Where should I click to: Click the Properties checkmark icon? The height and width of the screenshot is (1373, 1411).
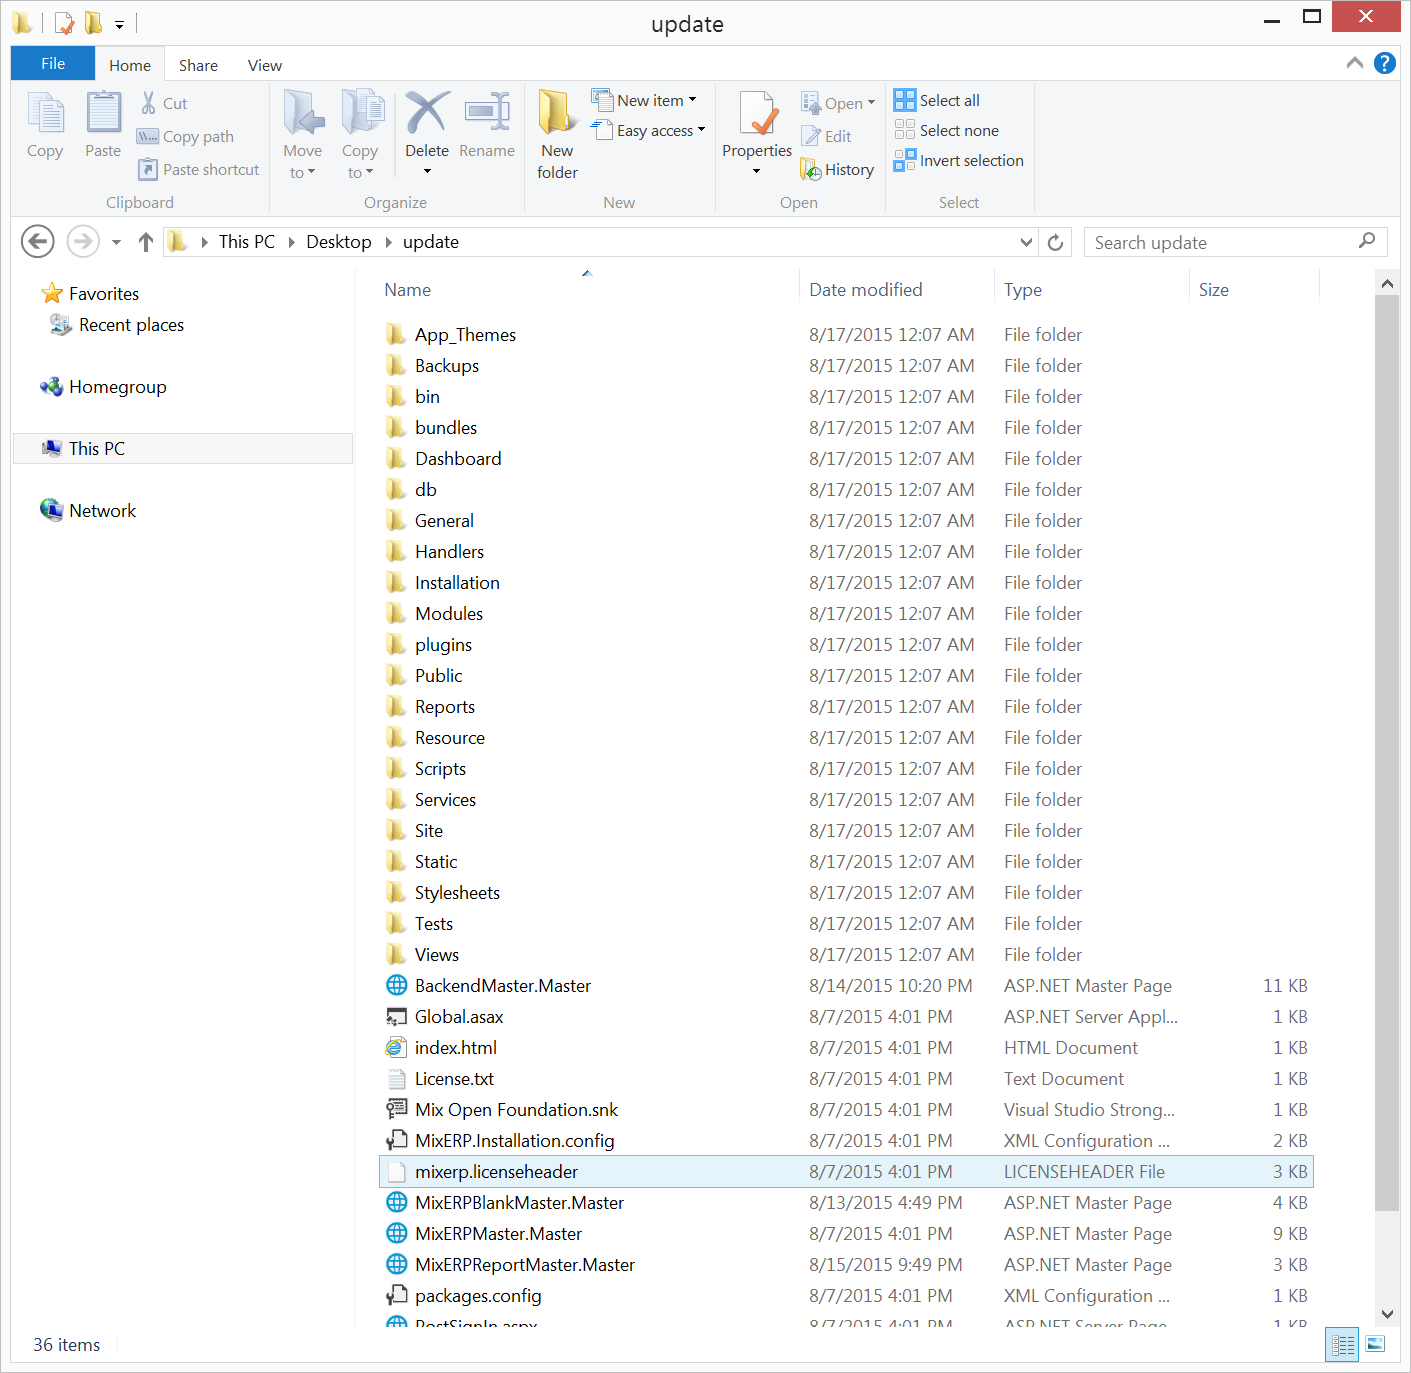coord(757,112)
